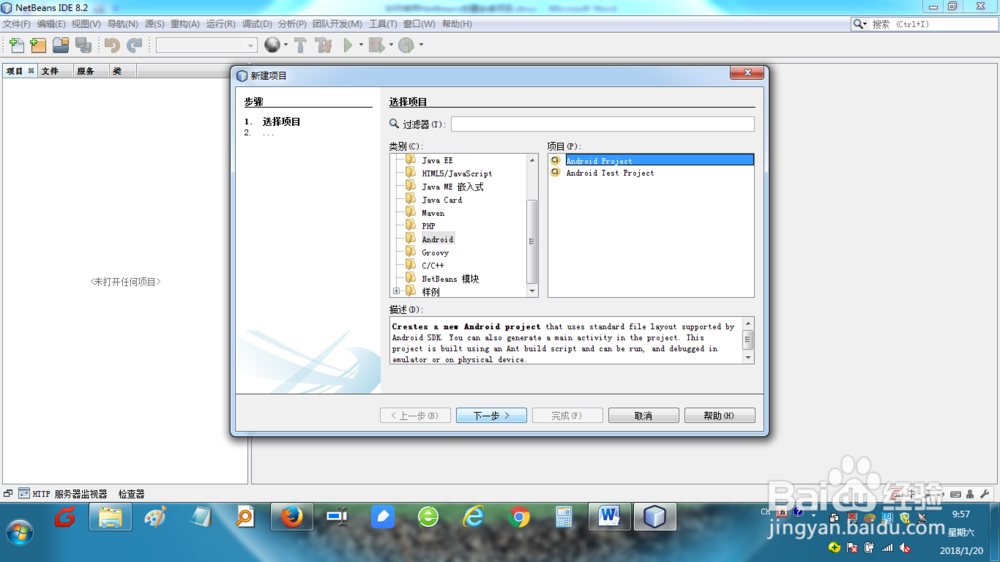Screen dimensions: 1000x562
Task: Select the PHP category
Action: [429, 226]
